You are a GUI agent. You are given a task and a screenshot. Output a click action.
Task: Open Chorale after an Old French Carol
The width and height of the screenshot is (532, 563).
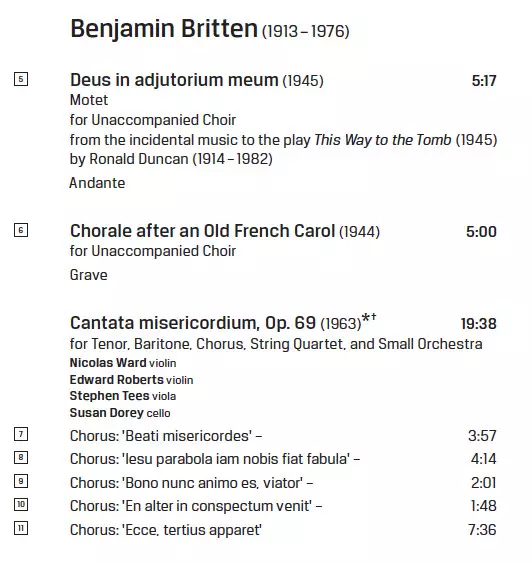pyautogui.click(x=202, y=231)
